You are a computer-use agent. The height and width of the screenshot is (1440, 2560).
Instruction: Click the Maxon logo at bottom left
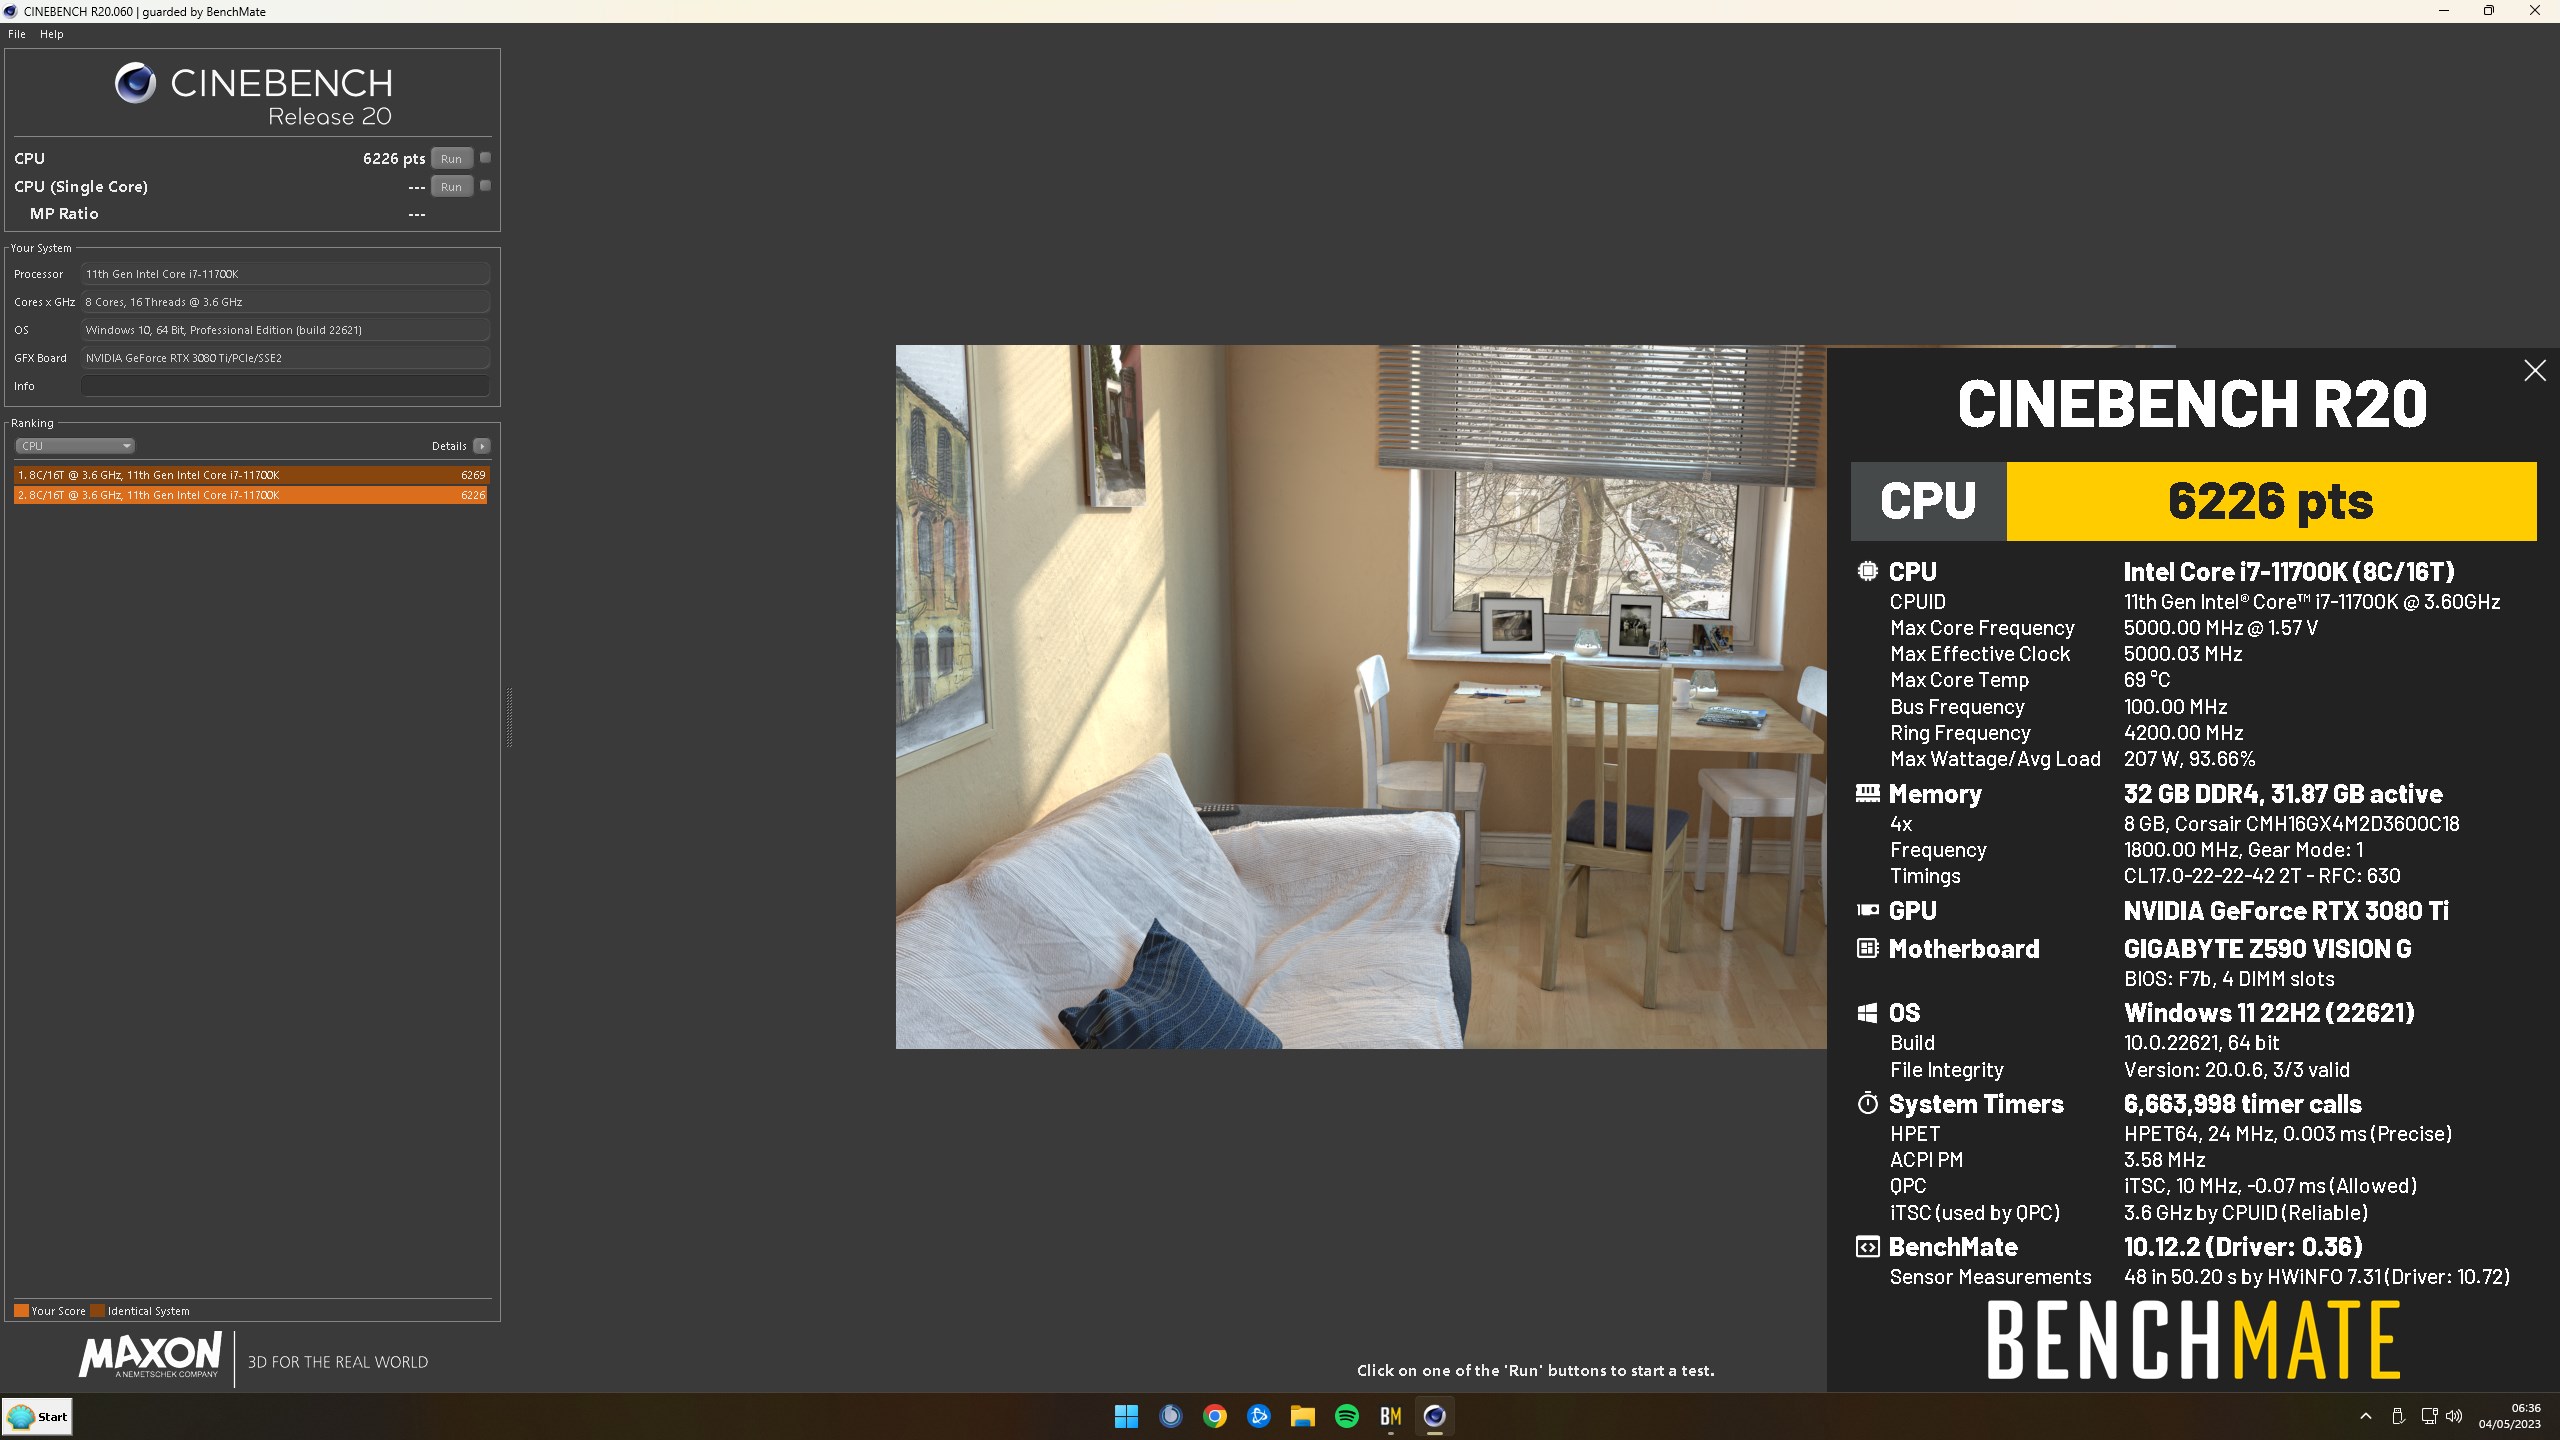[151, 1356]
